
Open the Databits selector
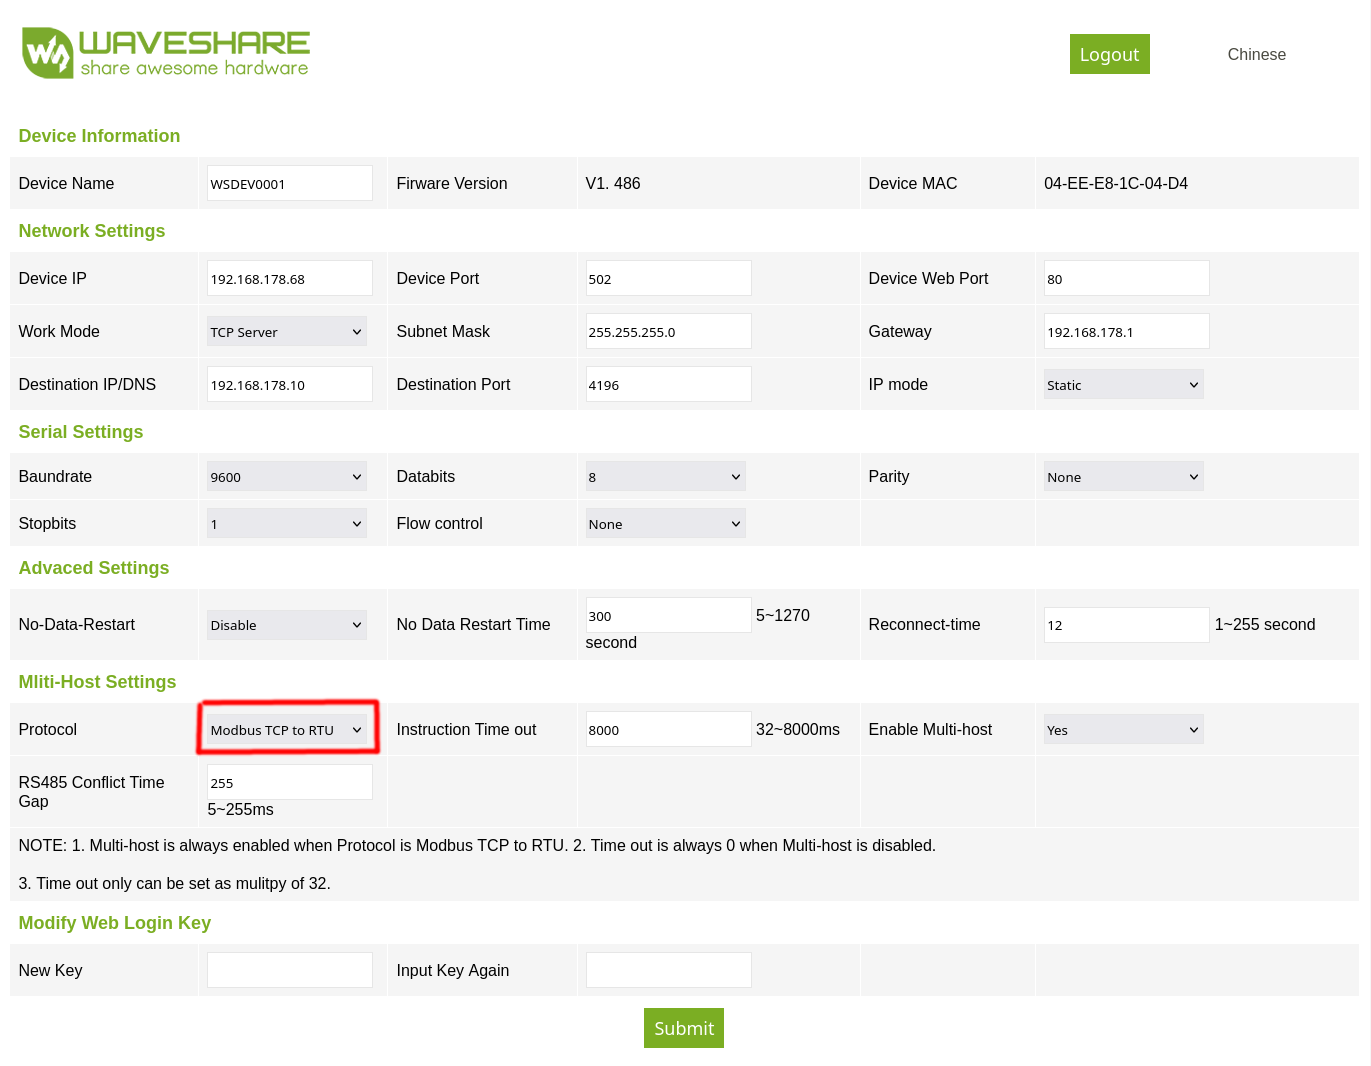click(x=665, y=477)
